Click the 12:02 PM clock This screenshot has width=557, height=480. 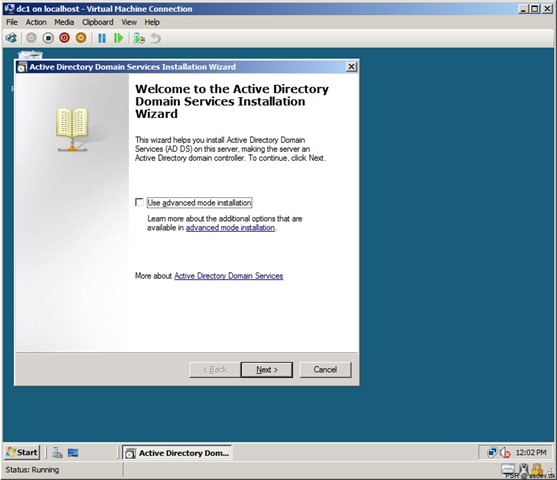tap(531, 452)
